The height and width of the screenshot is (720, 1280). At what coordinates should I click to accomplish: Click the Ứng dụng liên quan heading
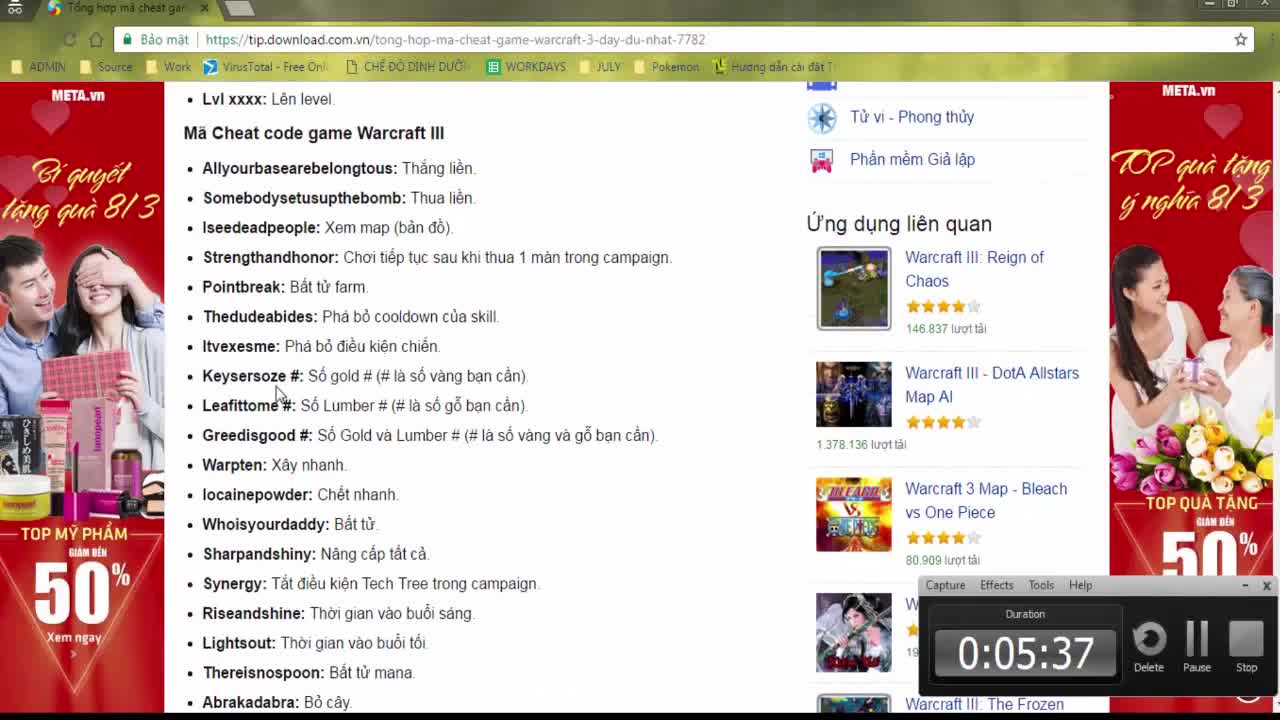click(899, 223)
